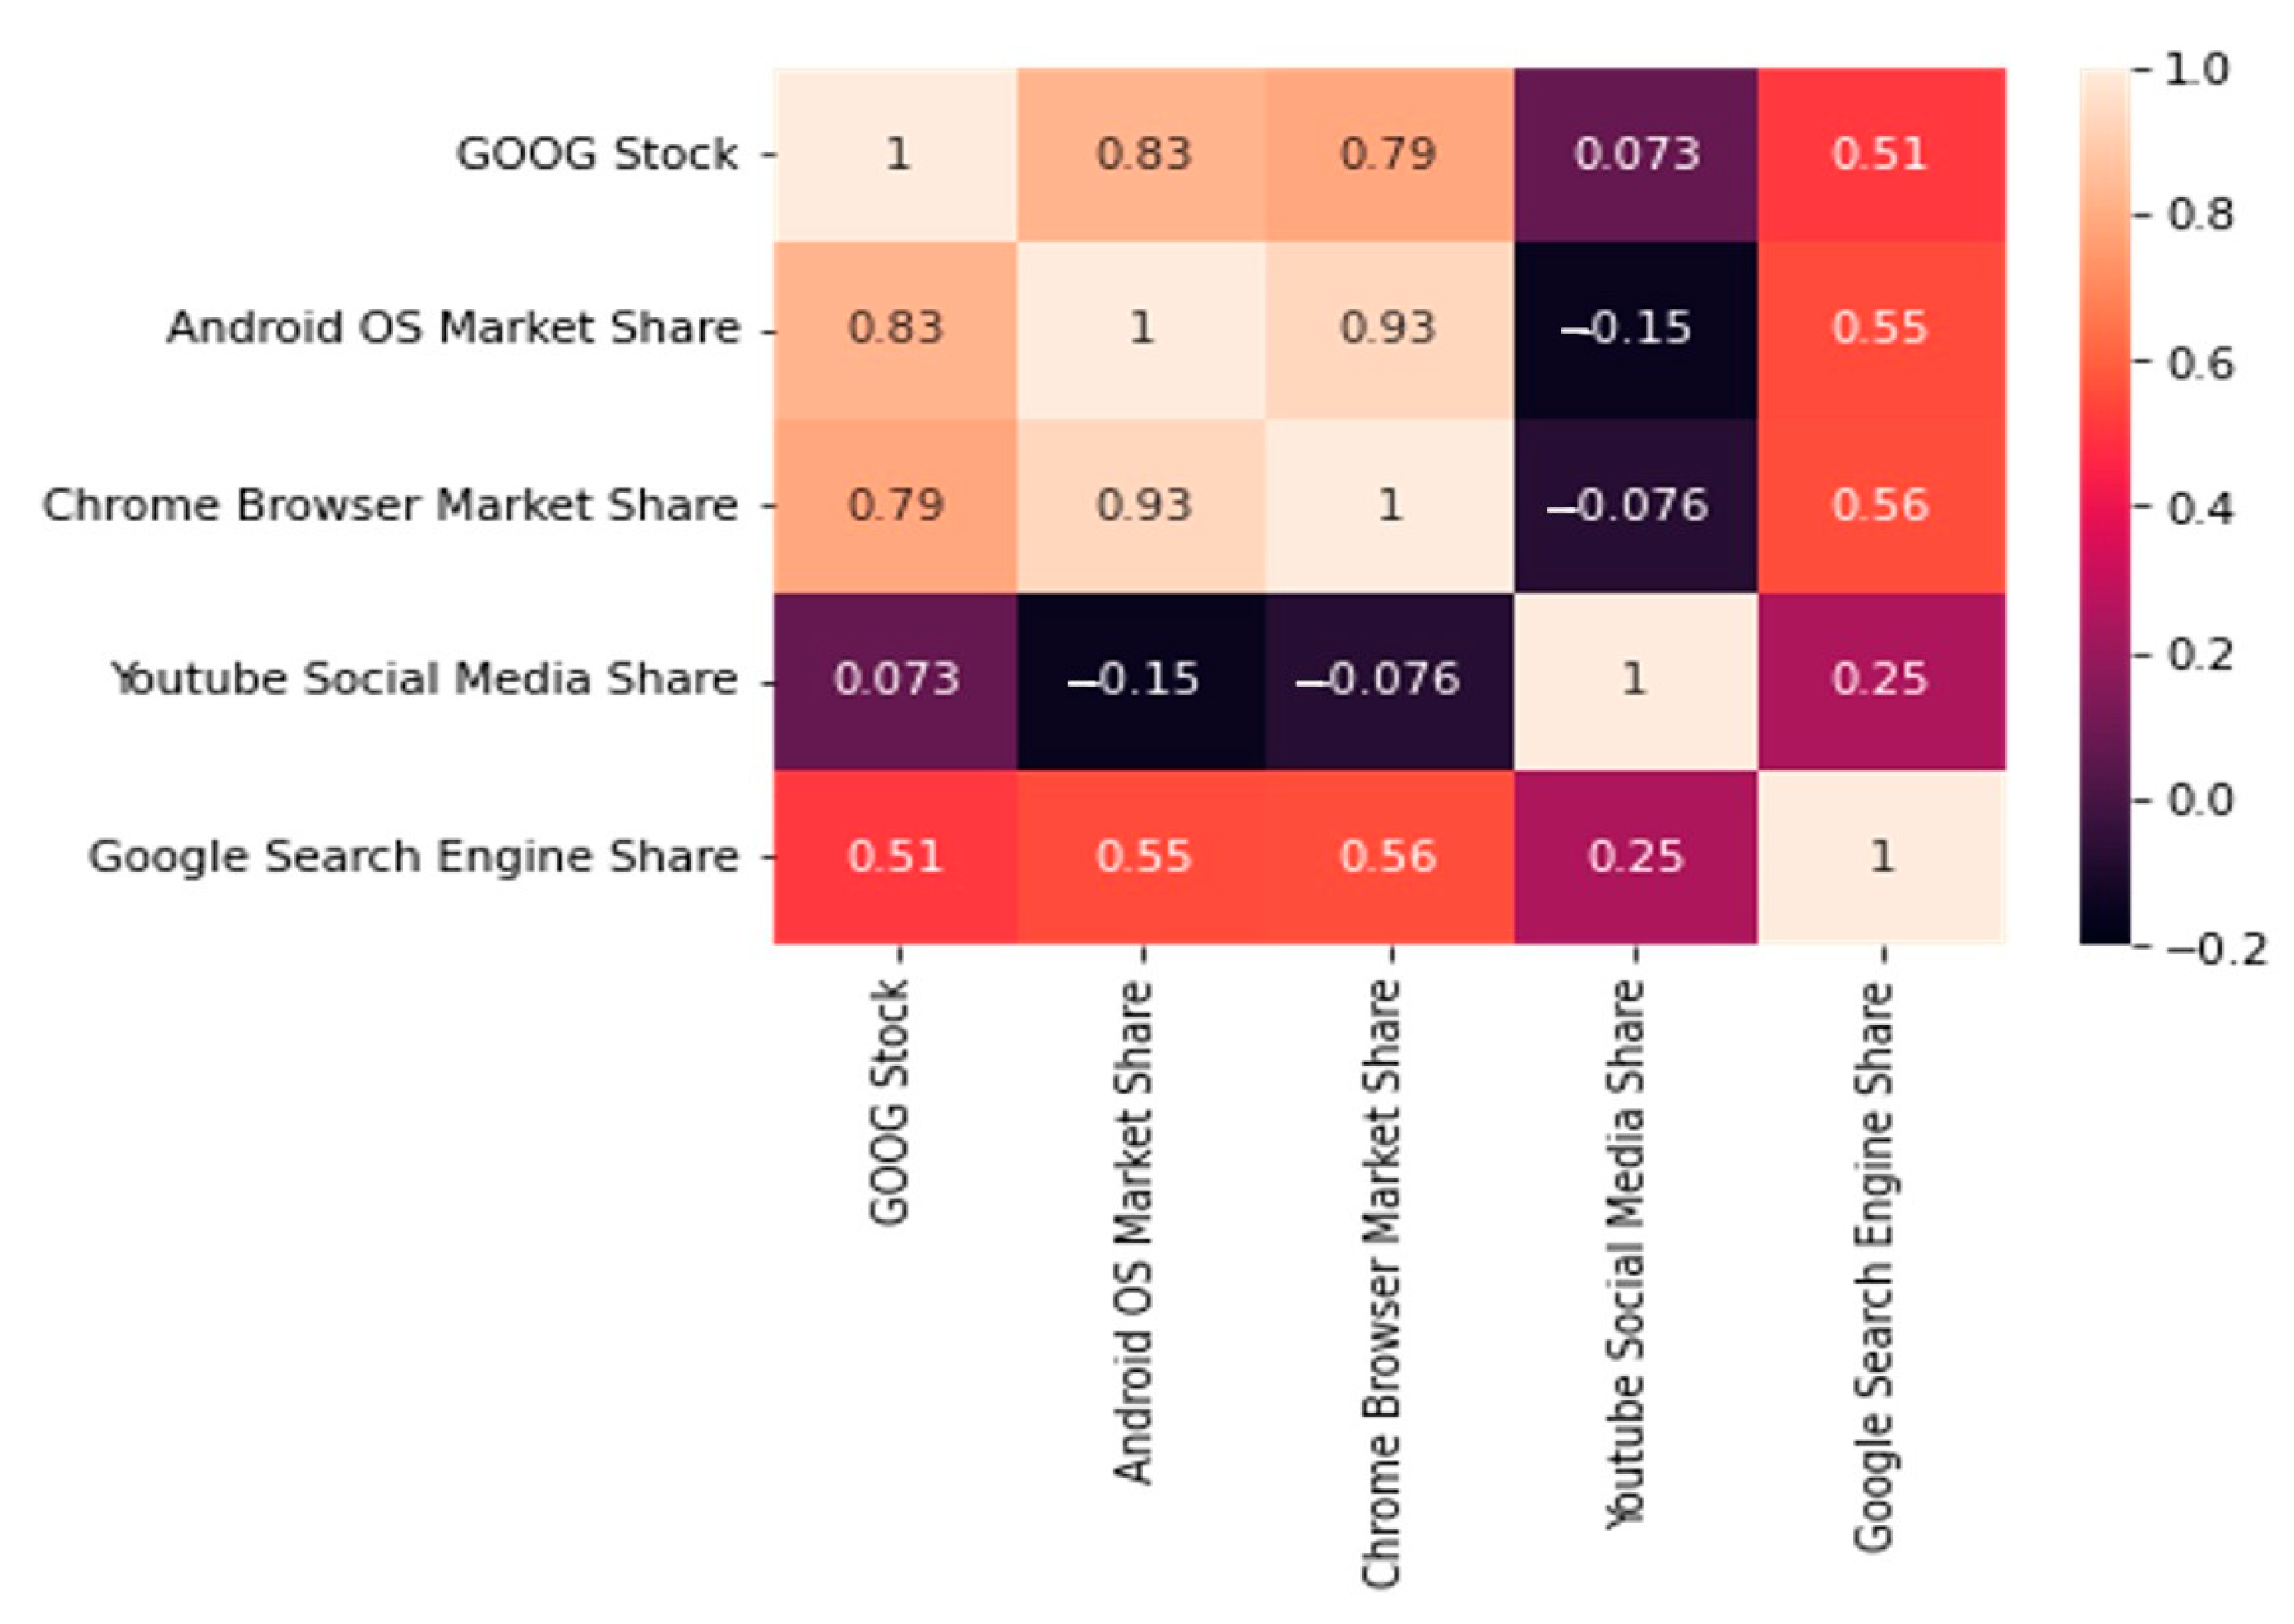Select the 0.83 cell in GOOG Stock row

(1143, 155)
